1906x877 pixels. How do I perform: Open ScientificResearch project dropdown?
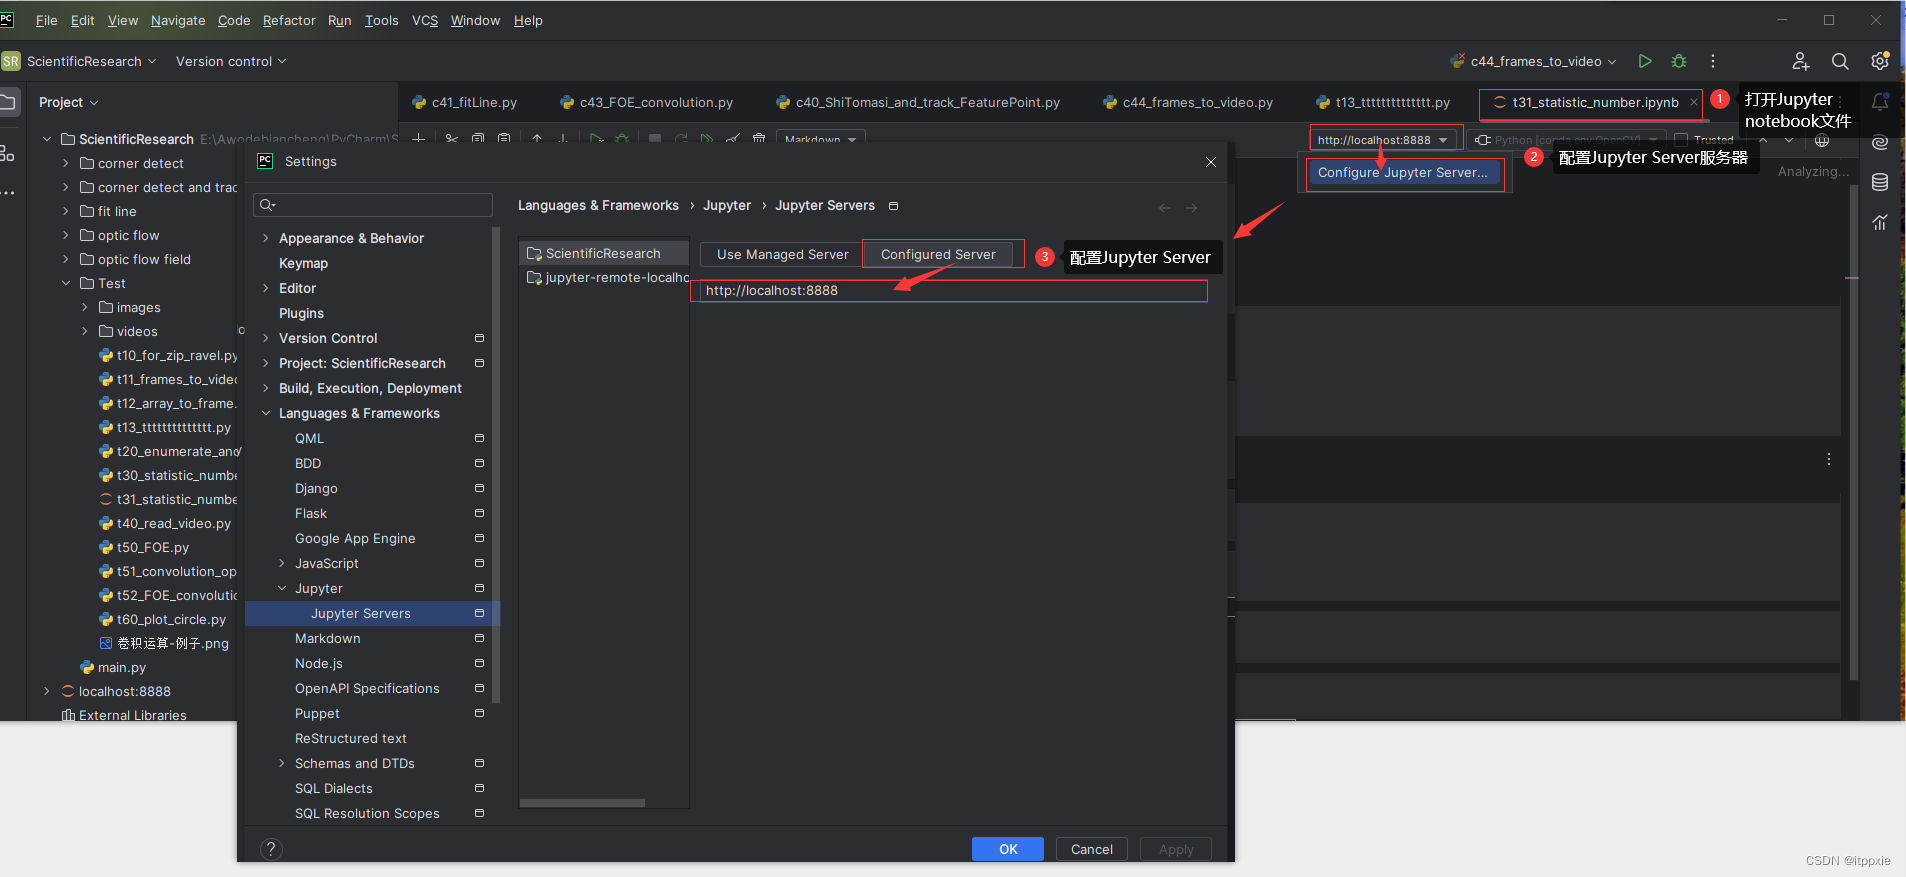click(92, 61)
